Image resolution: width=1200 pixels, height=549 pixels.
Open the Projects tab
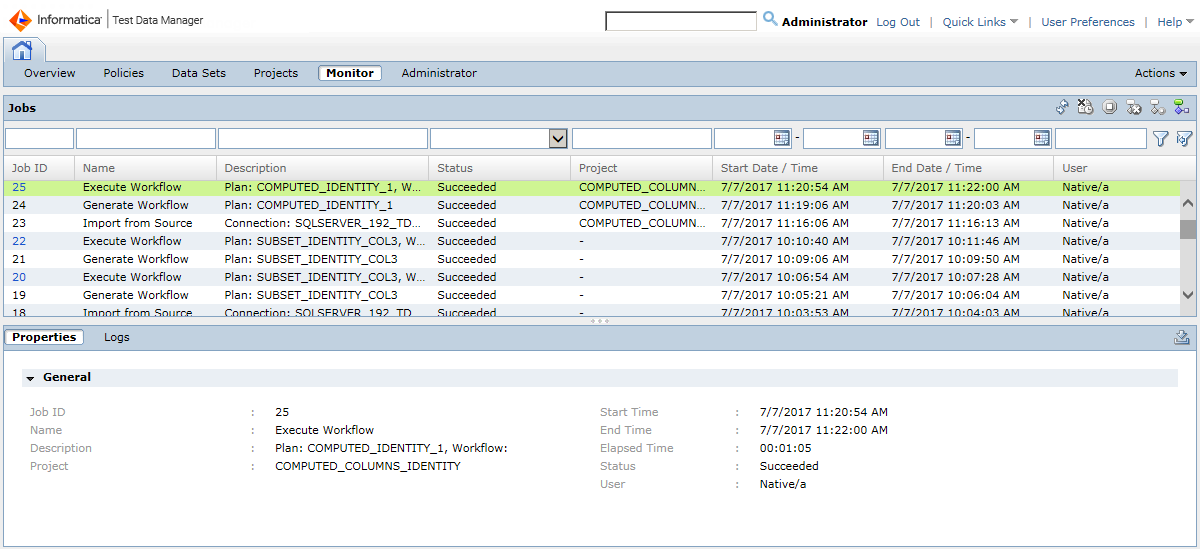pyautogui.click(x=276, y=73)
